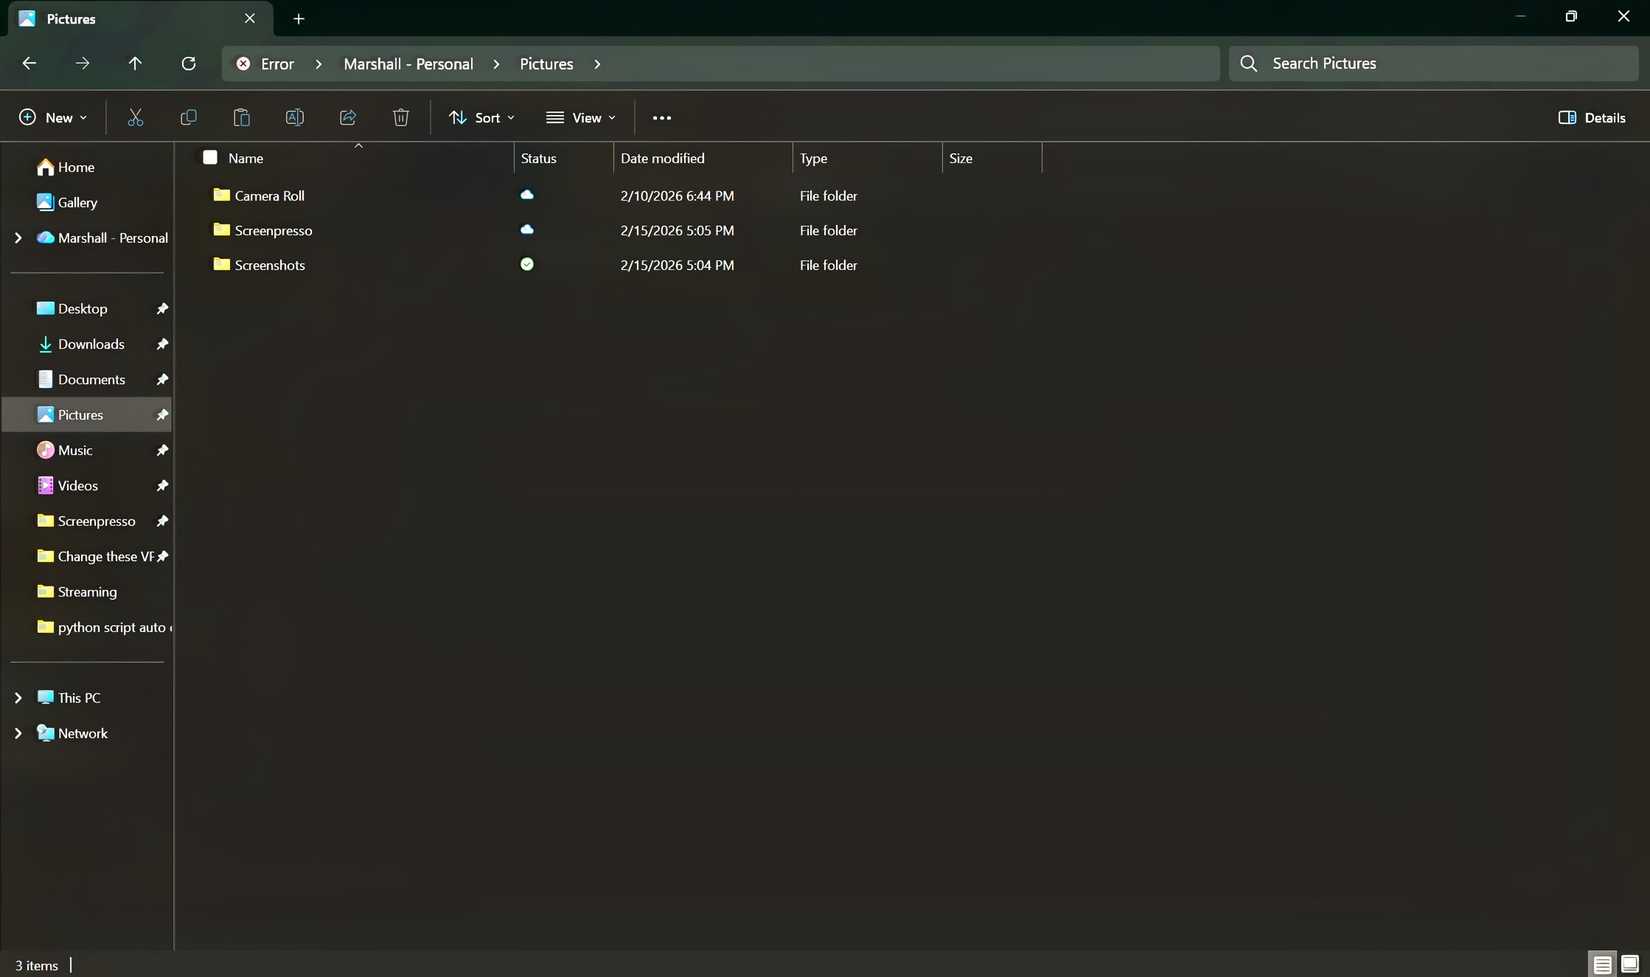
Task: Open the Sort dropdown menu
Action: click(482, 117)
